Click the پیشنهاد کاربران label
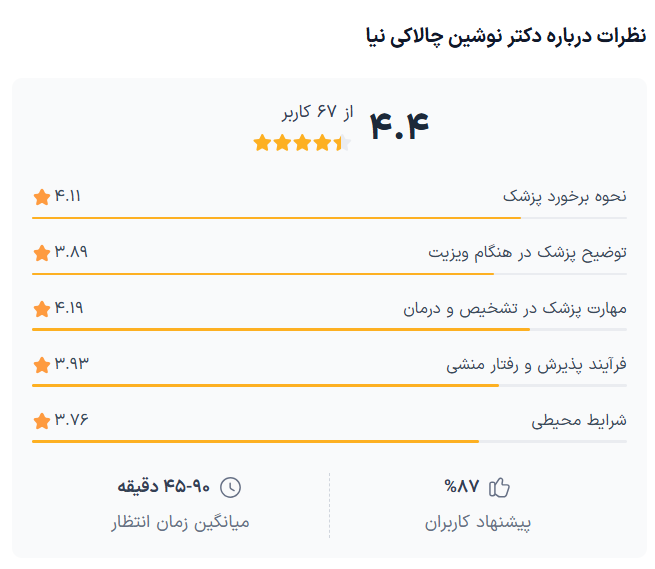The height and width of the screenshot is (569, 655). pos(478,522)
